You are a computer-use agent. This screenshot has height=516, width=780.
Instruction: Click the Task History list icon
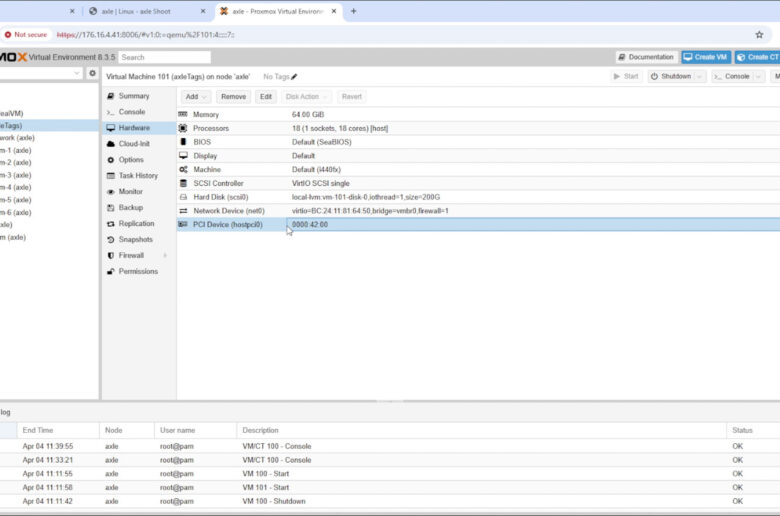110,176
